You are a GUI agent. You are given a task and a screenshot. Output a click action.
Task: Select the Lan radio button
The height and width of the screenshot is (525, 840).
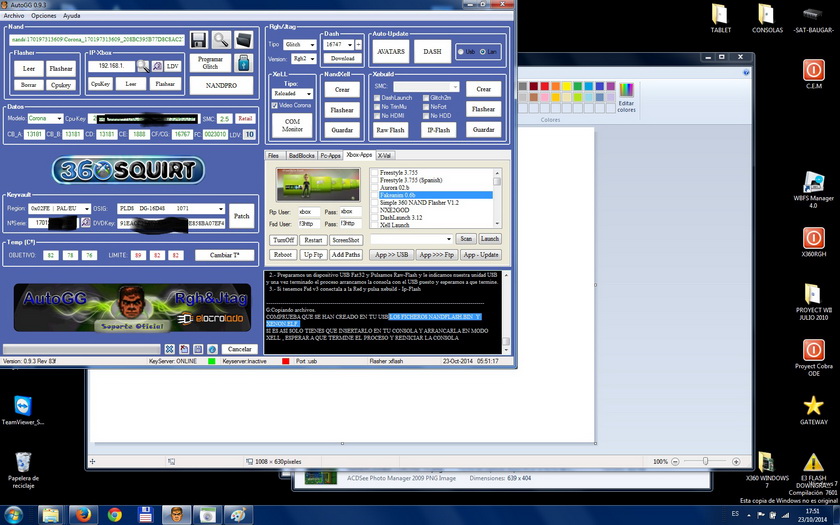tap(482, 52)
